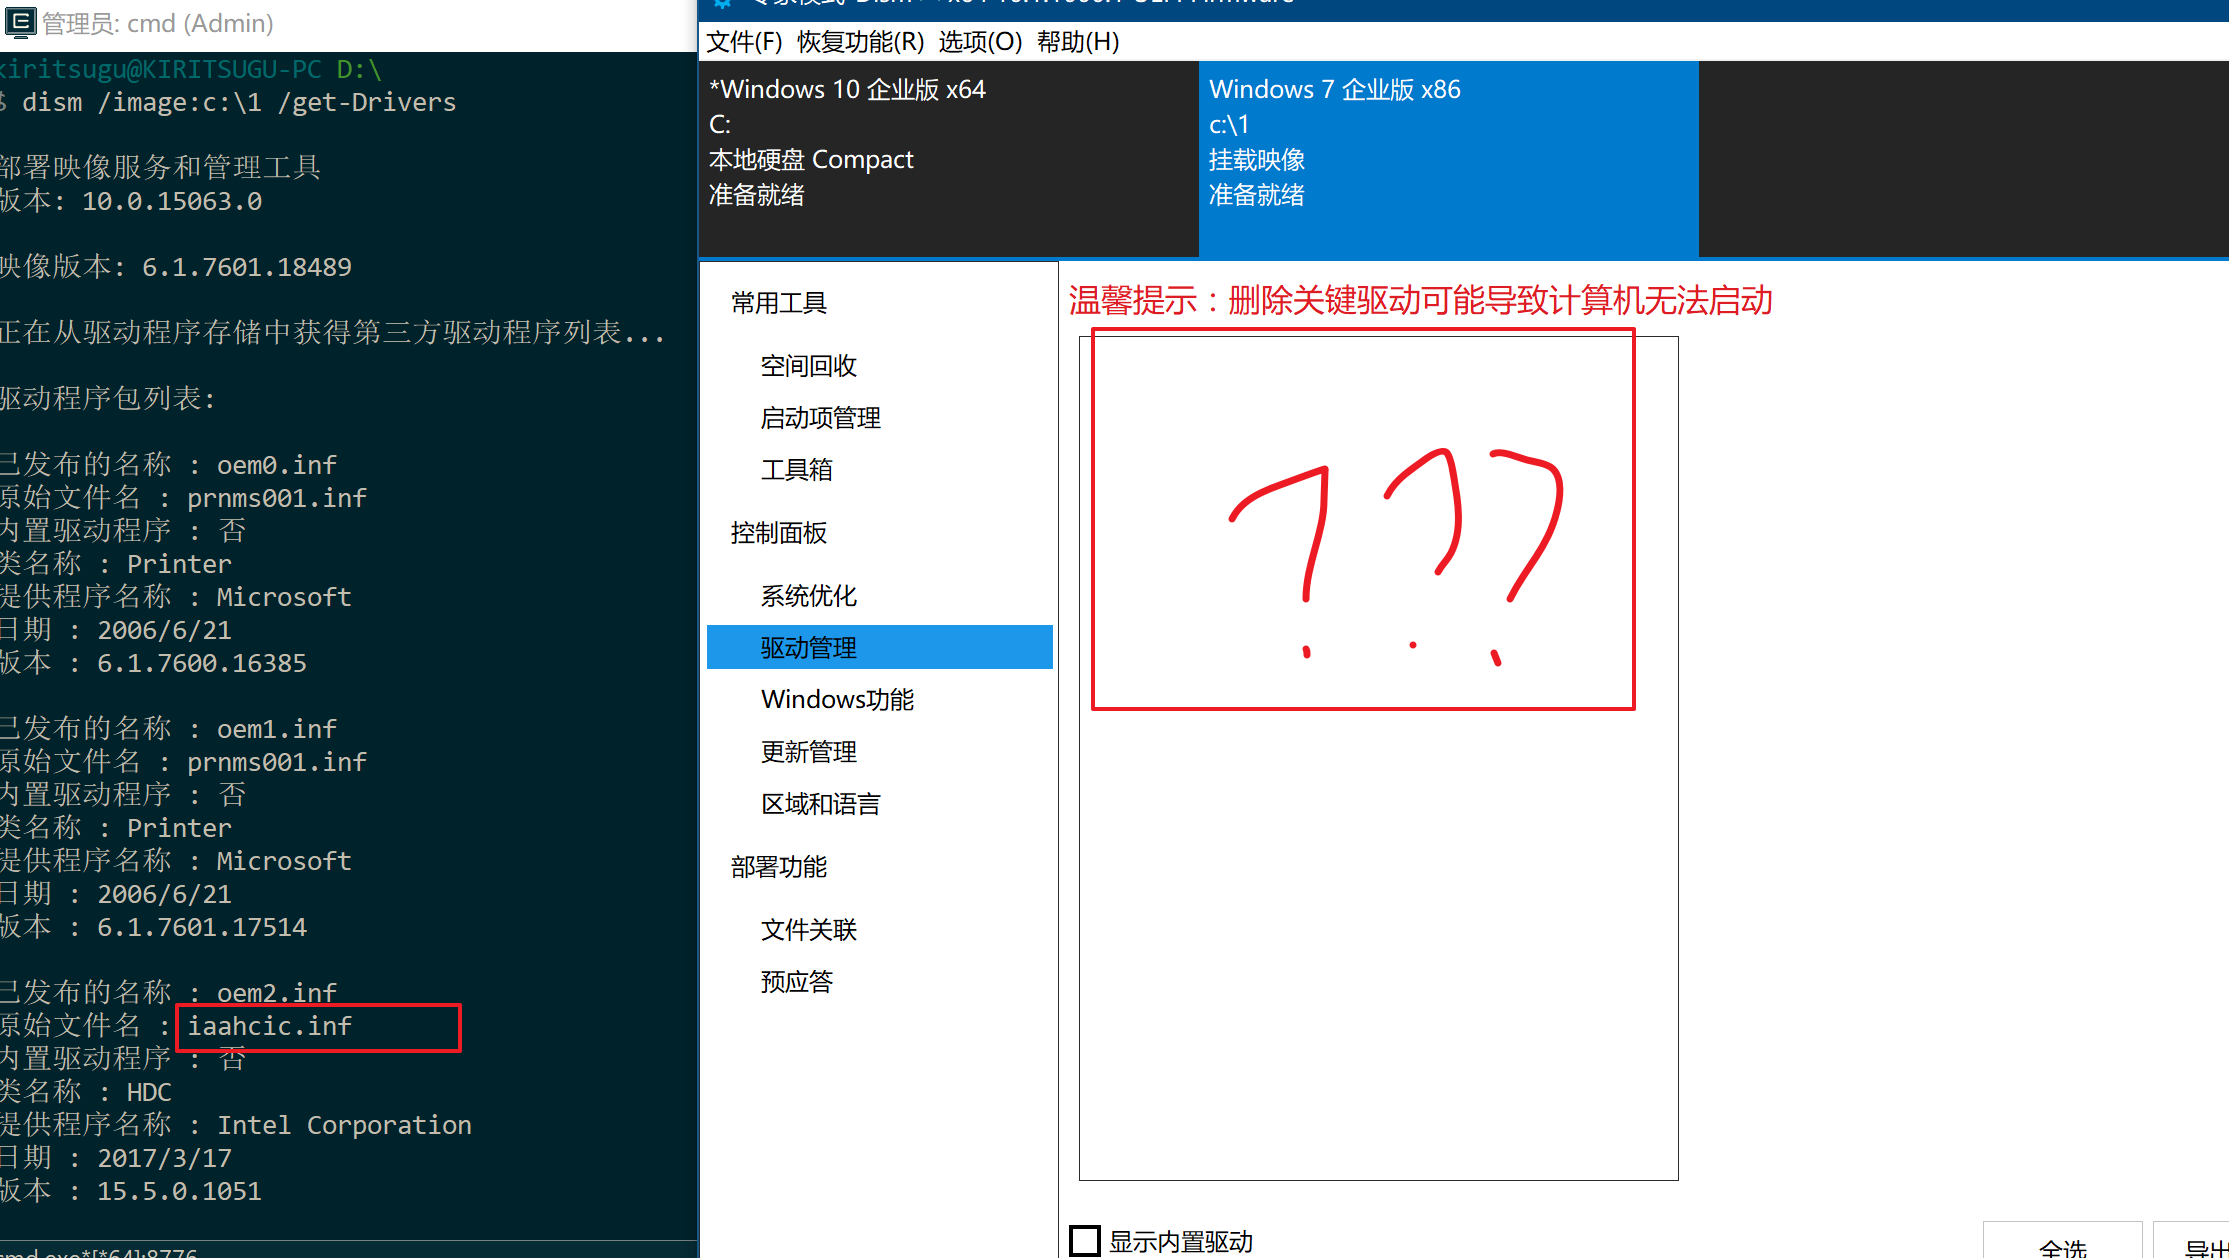2229x1258 pixels.
Task: Open 更新管理 update management
Action: (808, 751)
